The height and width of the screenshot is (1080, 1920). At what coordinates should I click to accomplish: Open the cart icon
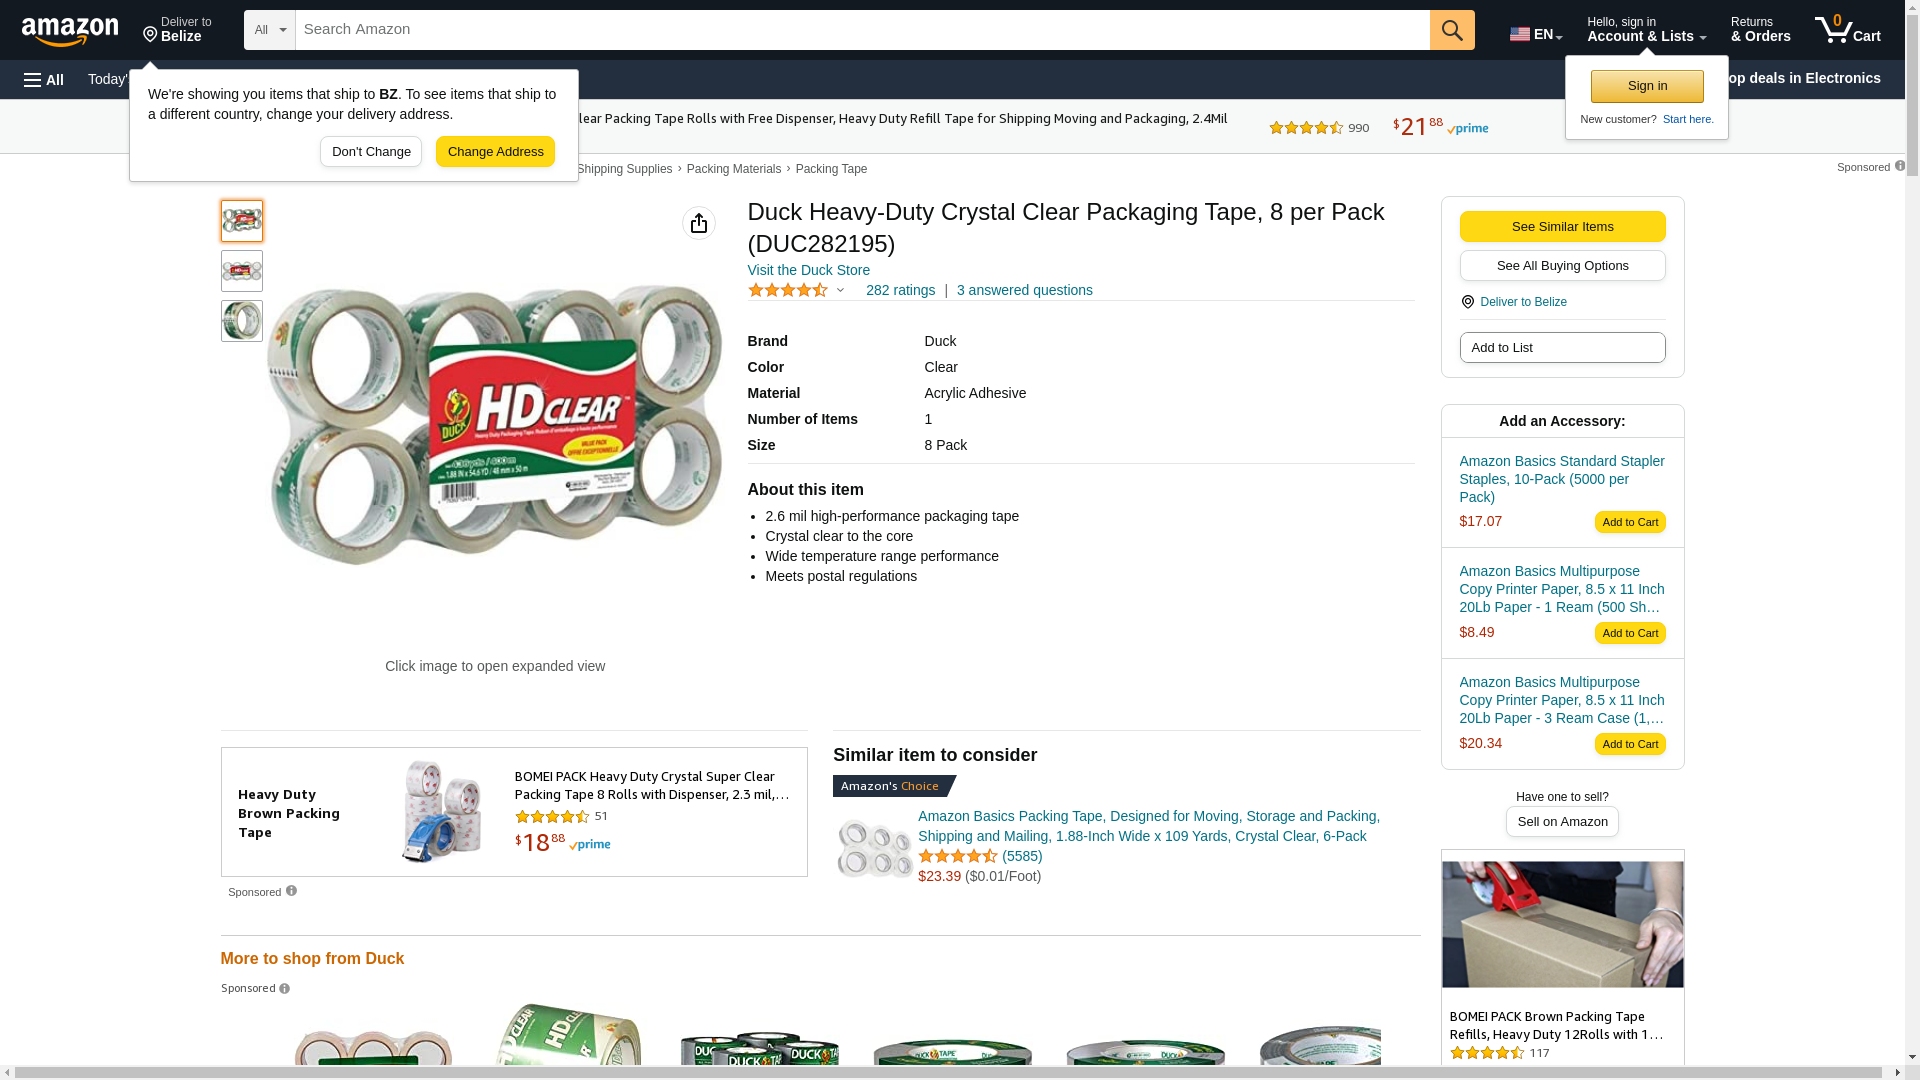click(x=1847, y=30)
